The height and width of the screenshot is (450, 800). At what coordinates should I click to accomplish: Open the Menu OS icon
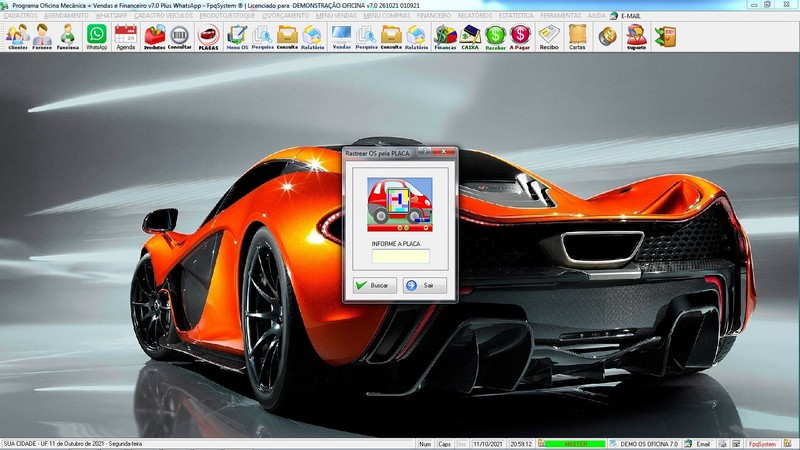tap(237, 37)
